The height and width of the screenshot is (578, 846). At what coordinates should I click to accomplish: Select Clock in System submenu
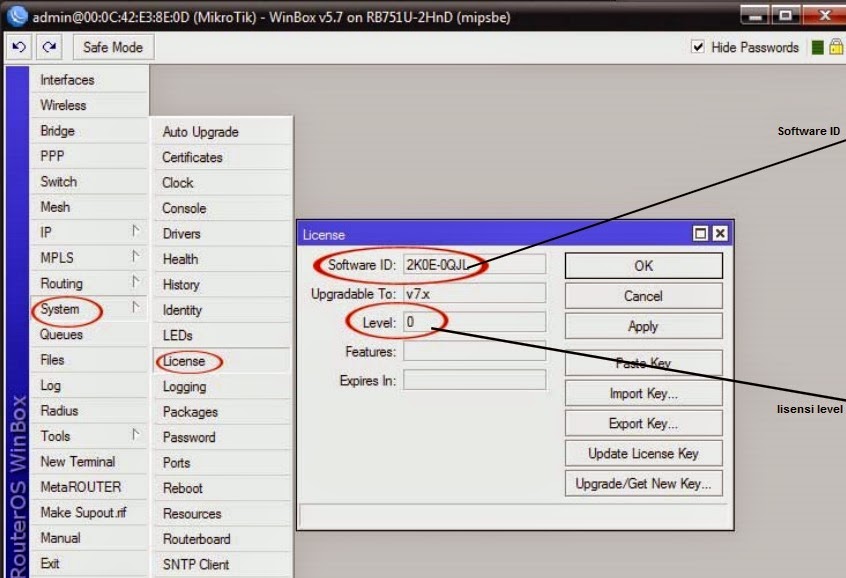(x=222, y=182)
